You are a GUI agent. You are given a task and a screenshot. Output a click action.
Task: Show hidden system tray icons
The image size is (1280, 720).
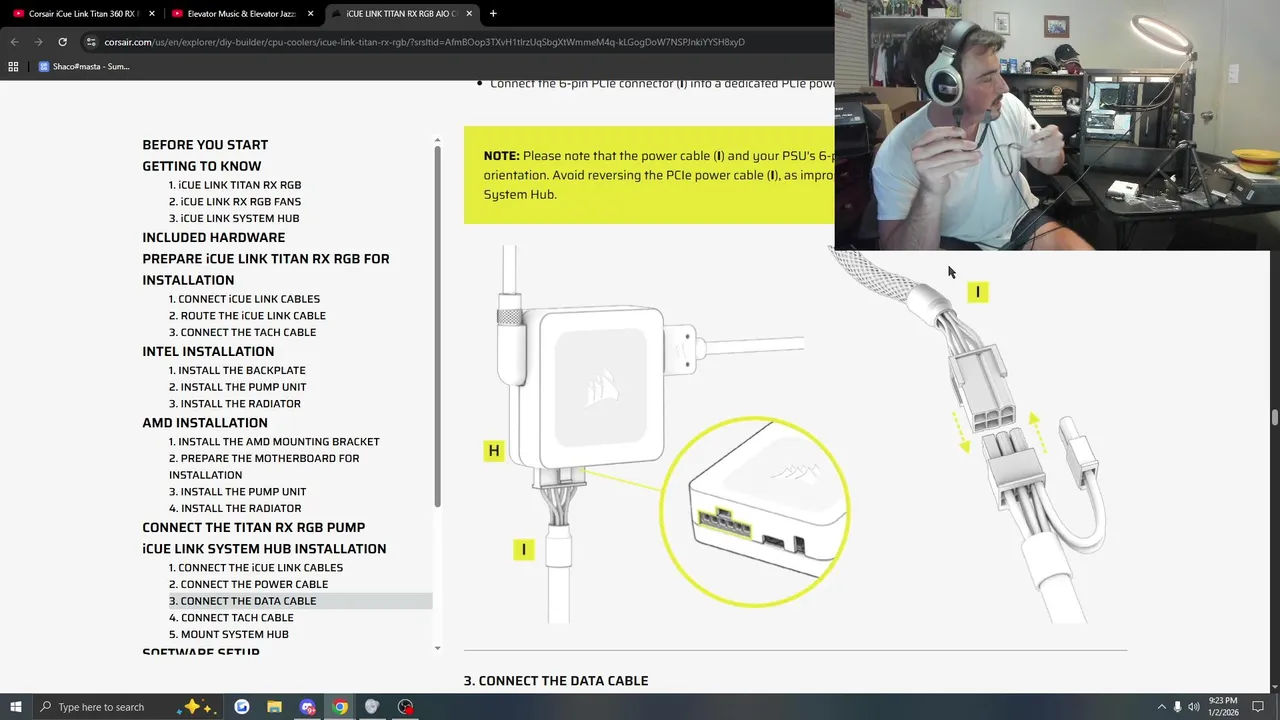pyautogui.click(x=1162, y=707)
